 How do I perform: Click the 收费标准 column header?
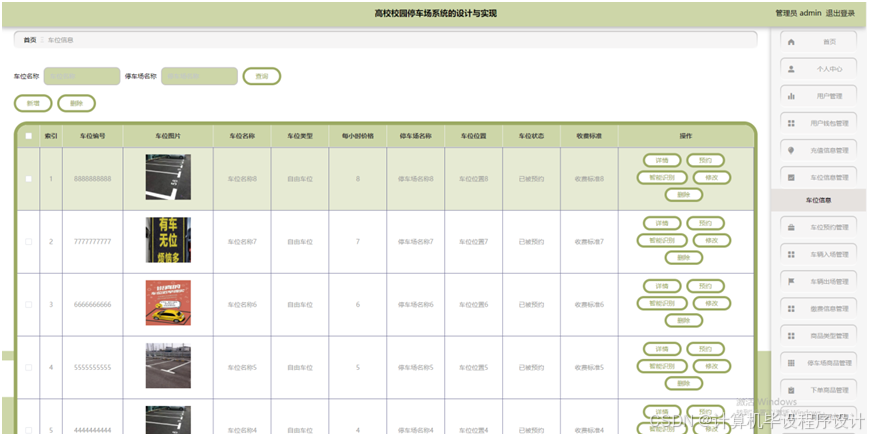[589, 136]
